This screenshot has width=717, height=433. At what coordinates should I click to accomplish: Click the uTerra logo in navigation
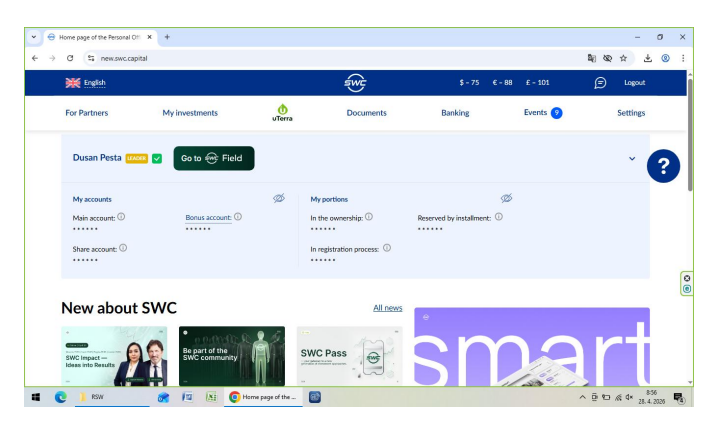282,112
